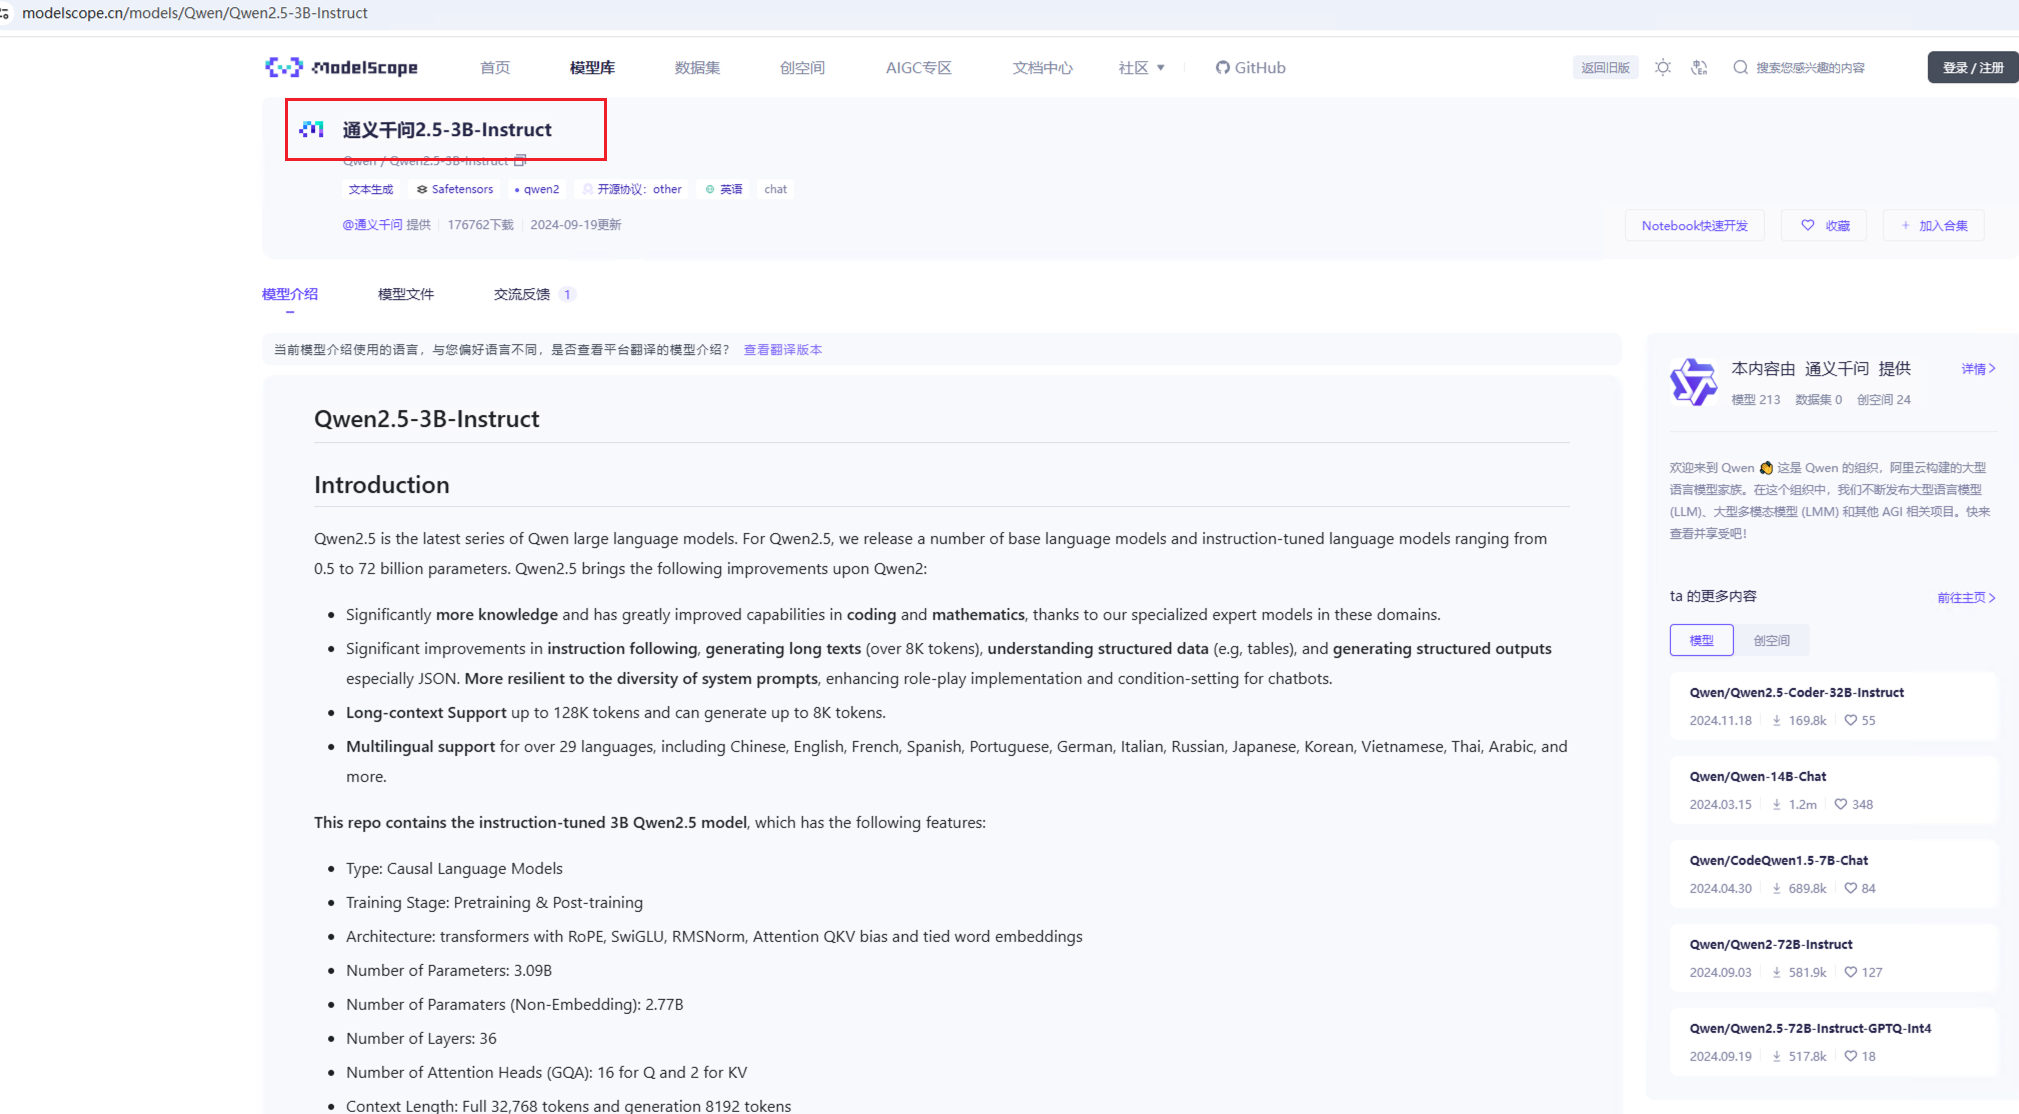Screen dimensions: 2019x1114
Task: Click the heart 收藏 favorite button
Action: coord(1825,226)
